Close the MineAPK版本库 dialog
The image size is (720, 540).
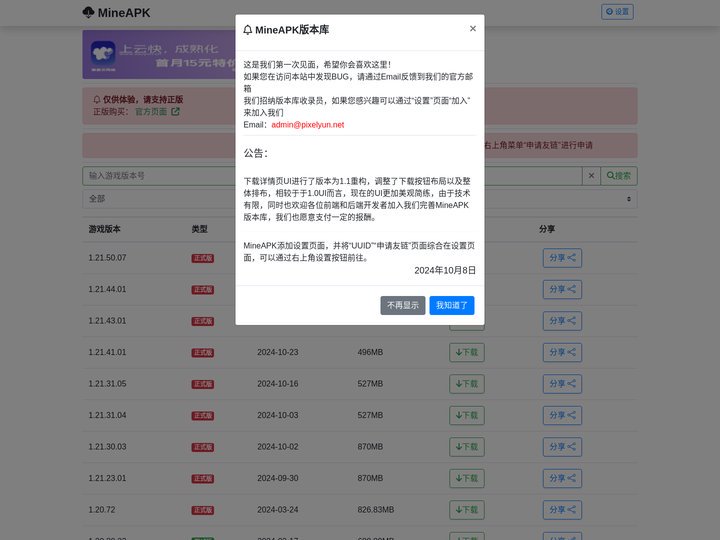tap(472, 28)
